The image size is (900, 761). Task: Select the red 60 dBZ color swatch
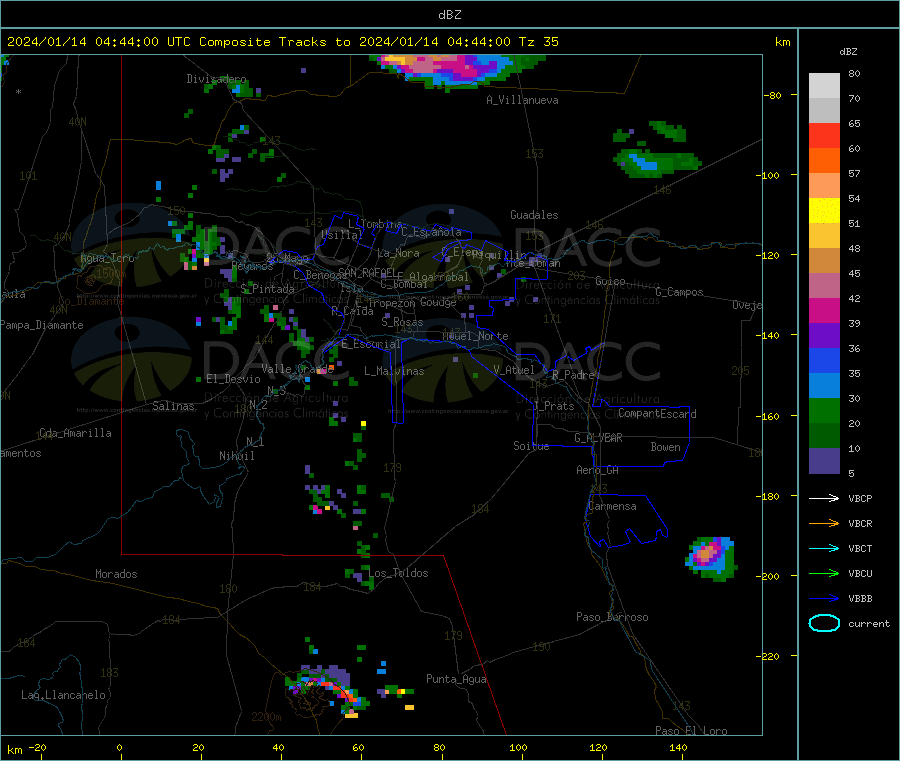[824, 135]
